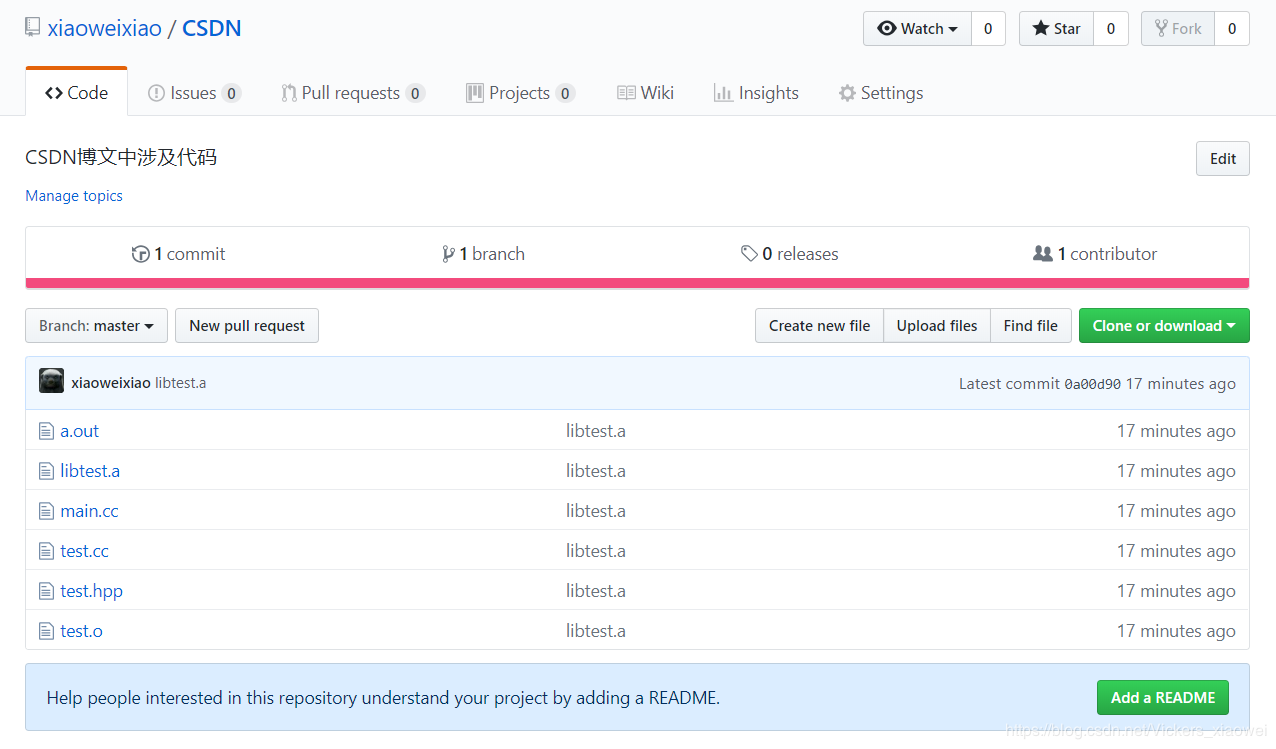Open the main.cc file
Screen dimensions: 1276x749
pyautogui.click(x=89, y=511)
